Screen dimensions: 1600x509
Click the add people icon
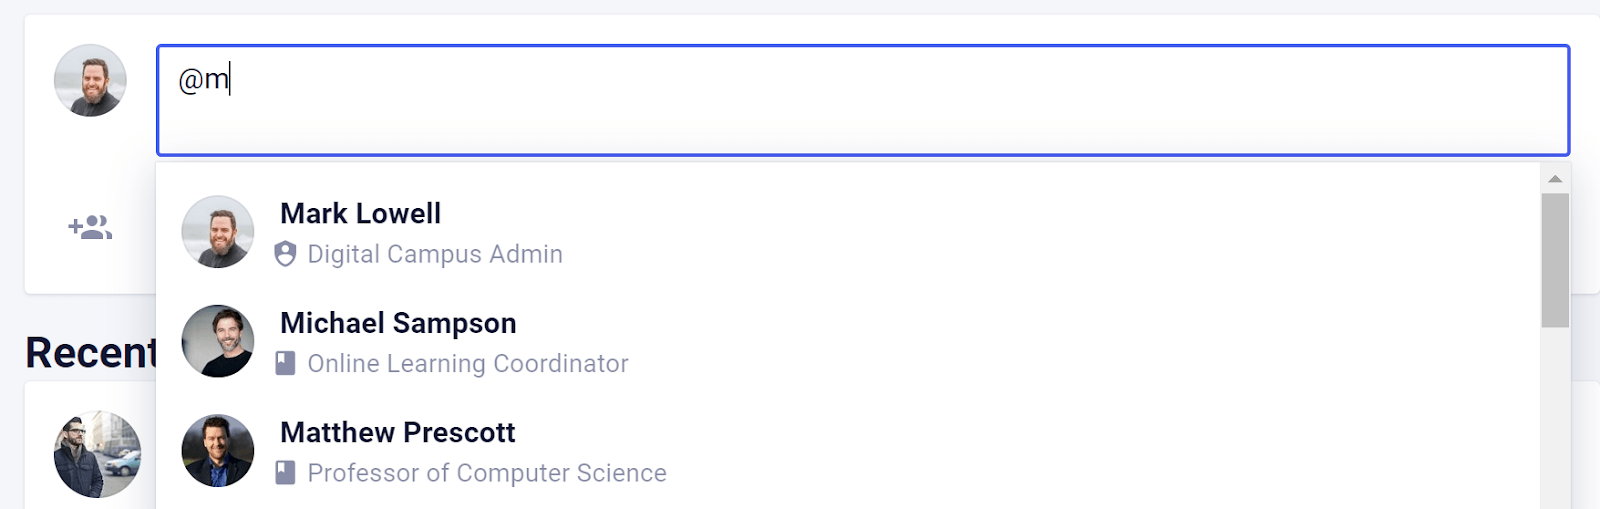[x=90, y=228]
